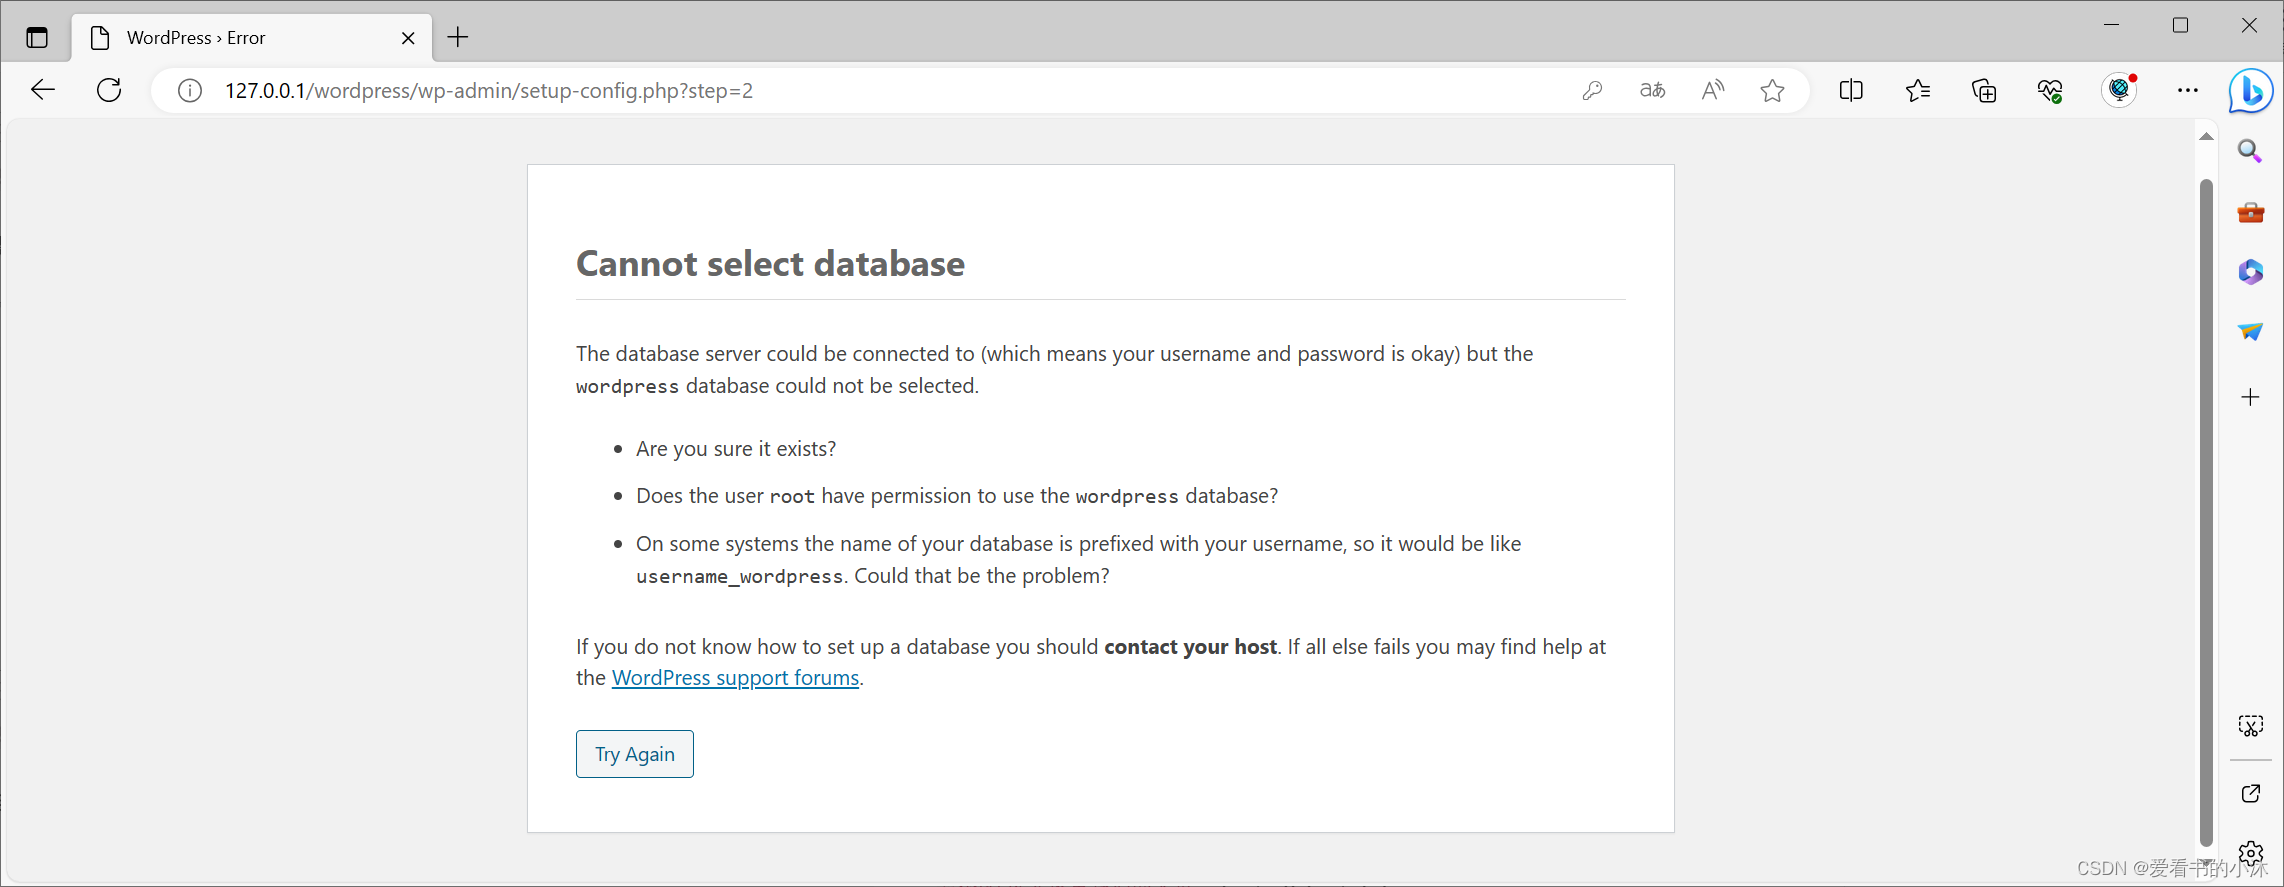Screen dimensions: 2284x887
Task: Open Browser essentials heart icon
Action: click(x=2050, y=91)
